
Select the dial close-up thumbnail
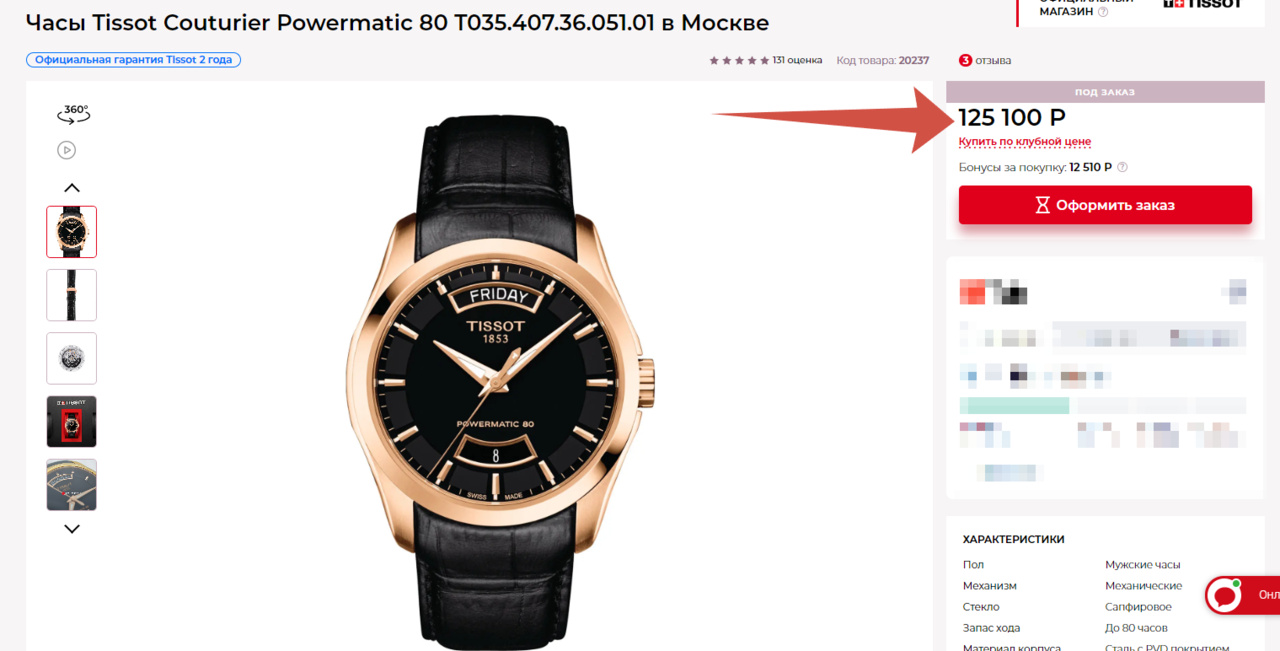pyautogui.click(x=72, y=485)
